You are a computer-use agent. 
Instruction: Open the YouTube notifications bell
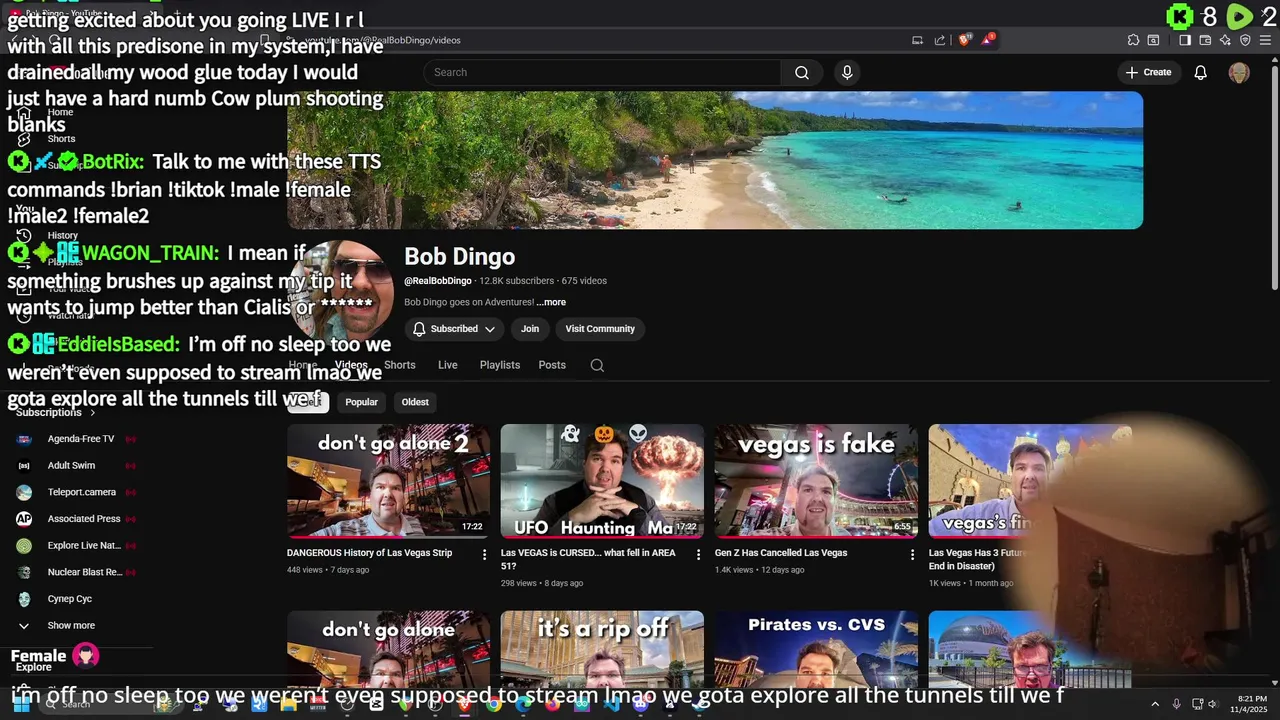(x=1200, y=72)
